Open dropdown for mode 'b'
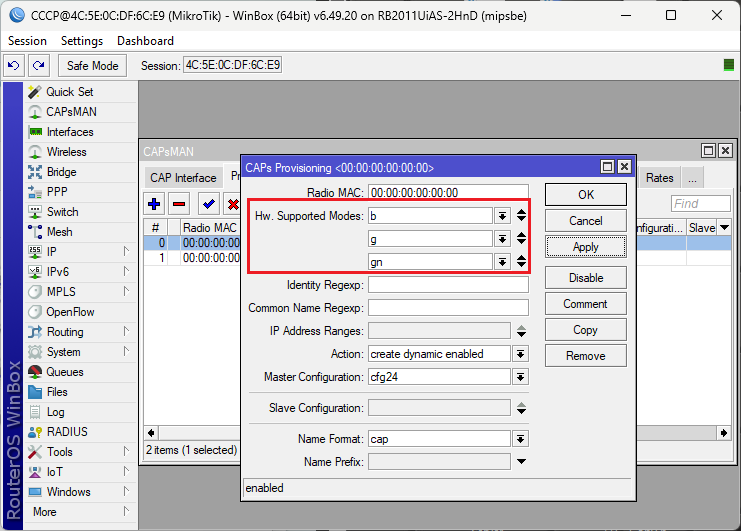 coord(502,216)
